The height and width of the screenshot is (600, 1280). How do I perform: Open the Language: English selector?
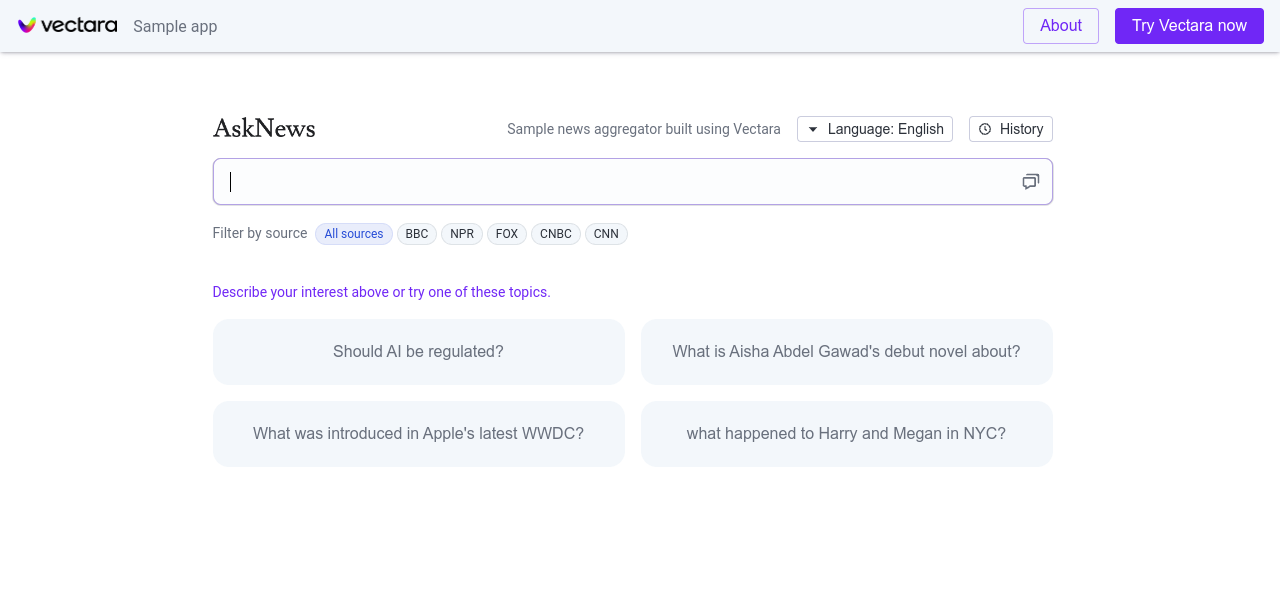click(874, 129)
